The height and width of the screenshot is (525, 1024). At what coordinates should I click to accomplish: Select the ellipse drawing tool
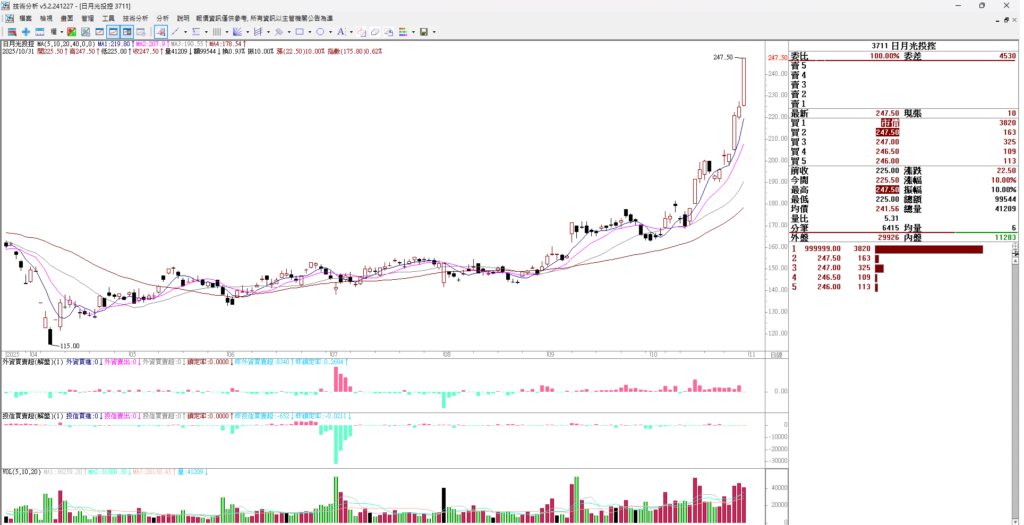click(320, 32)
